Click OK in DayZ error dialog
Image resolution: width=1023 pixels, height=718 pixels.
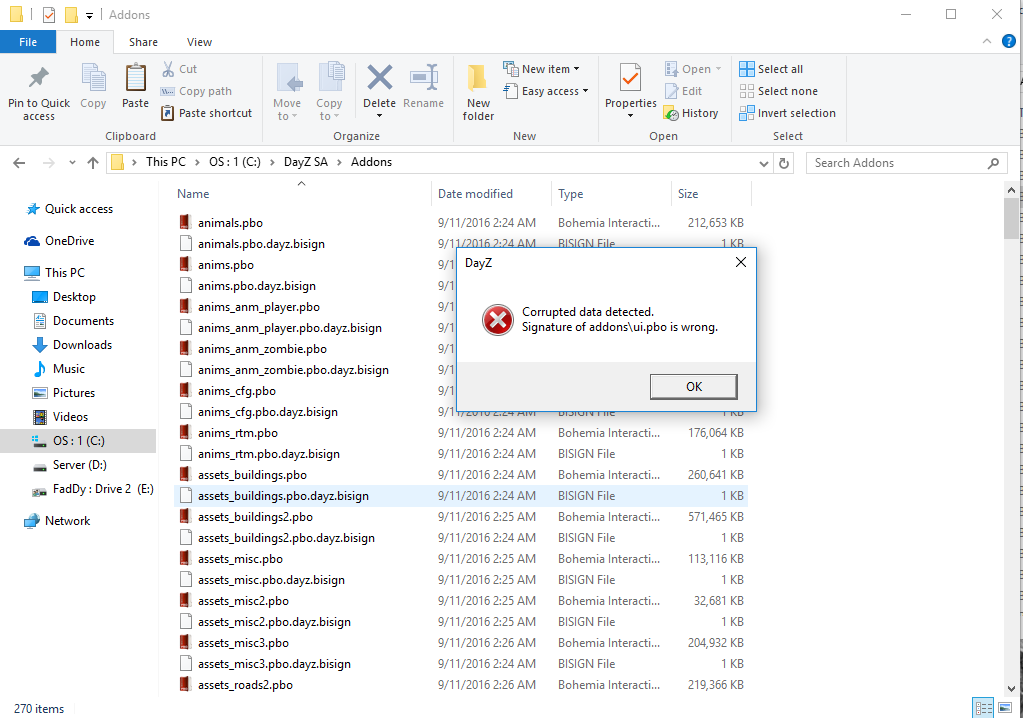point(694,387)
